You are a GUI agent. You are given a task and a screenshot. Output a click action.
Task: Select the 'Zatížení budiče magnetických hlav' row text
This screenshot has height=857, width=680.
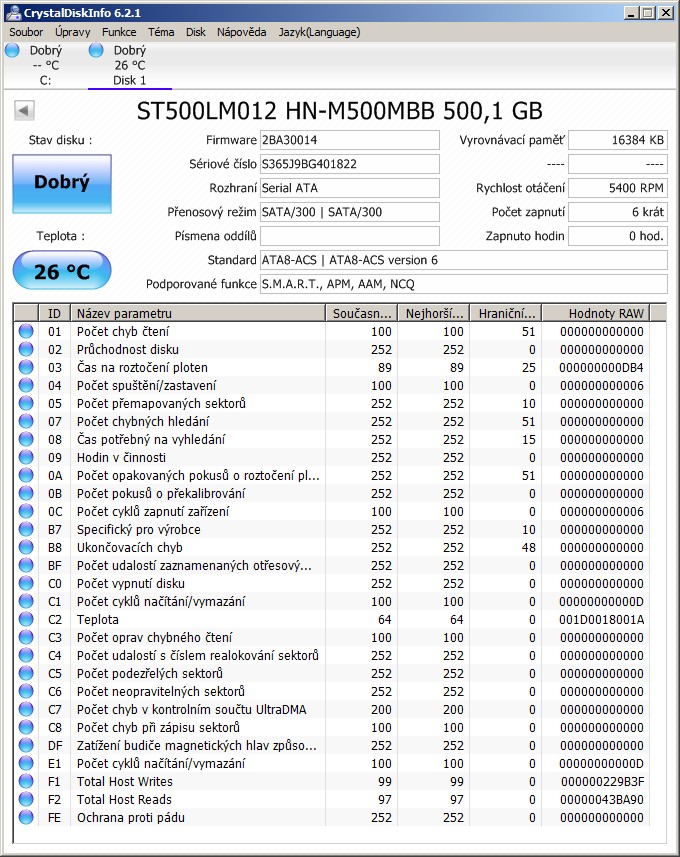click(x=197, y=746)
